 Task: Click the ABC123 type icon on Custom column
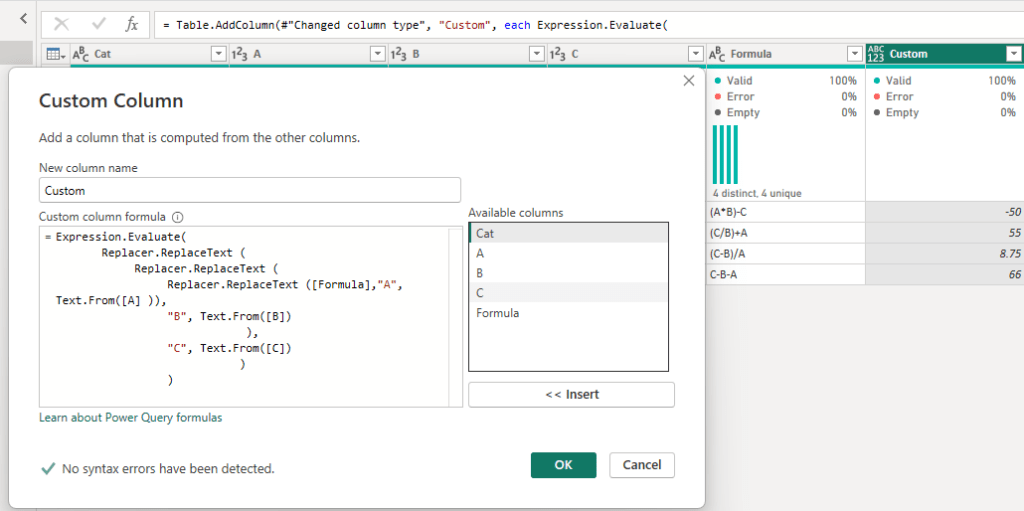tap(876, 54)
